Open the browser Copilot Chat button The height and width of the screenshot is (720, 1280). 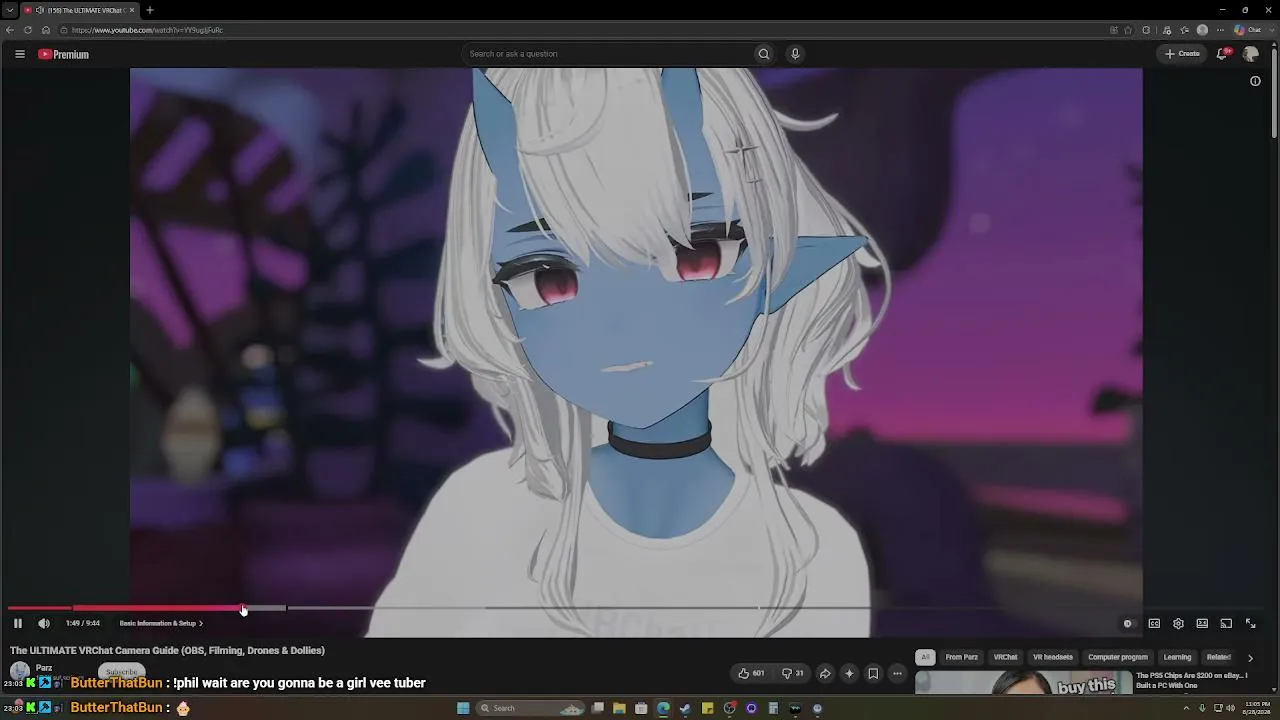(1247, 30)
